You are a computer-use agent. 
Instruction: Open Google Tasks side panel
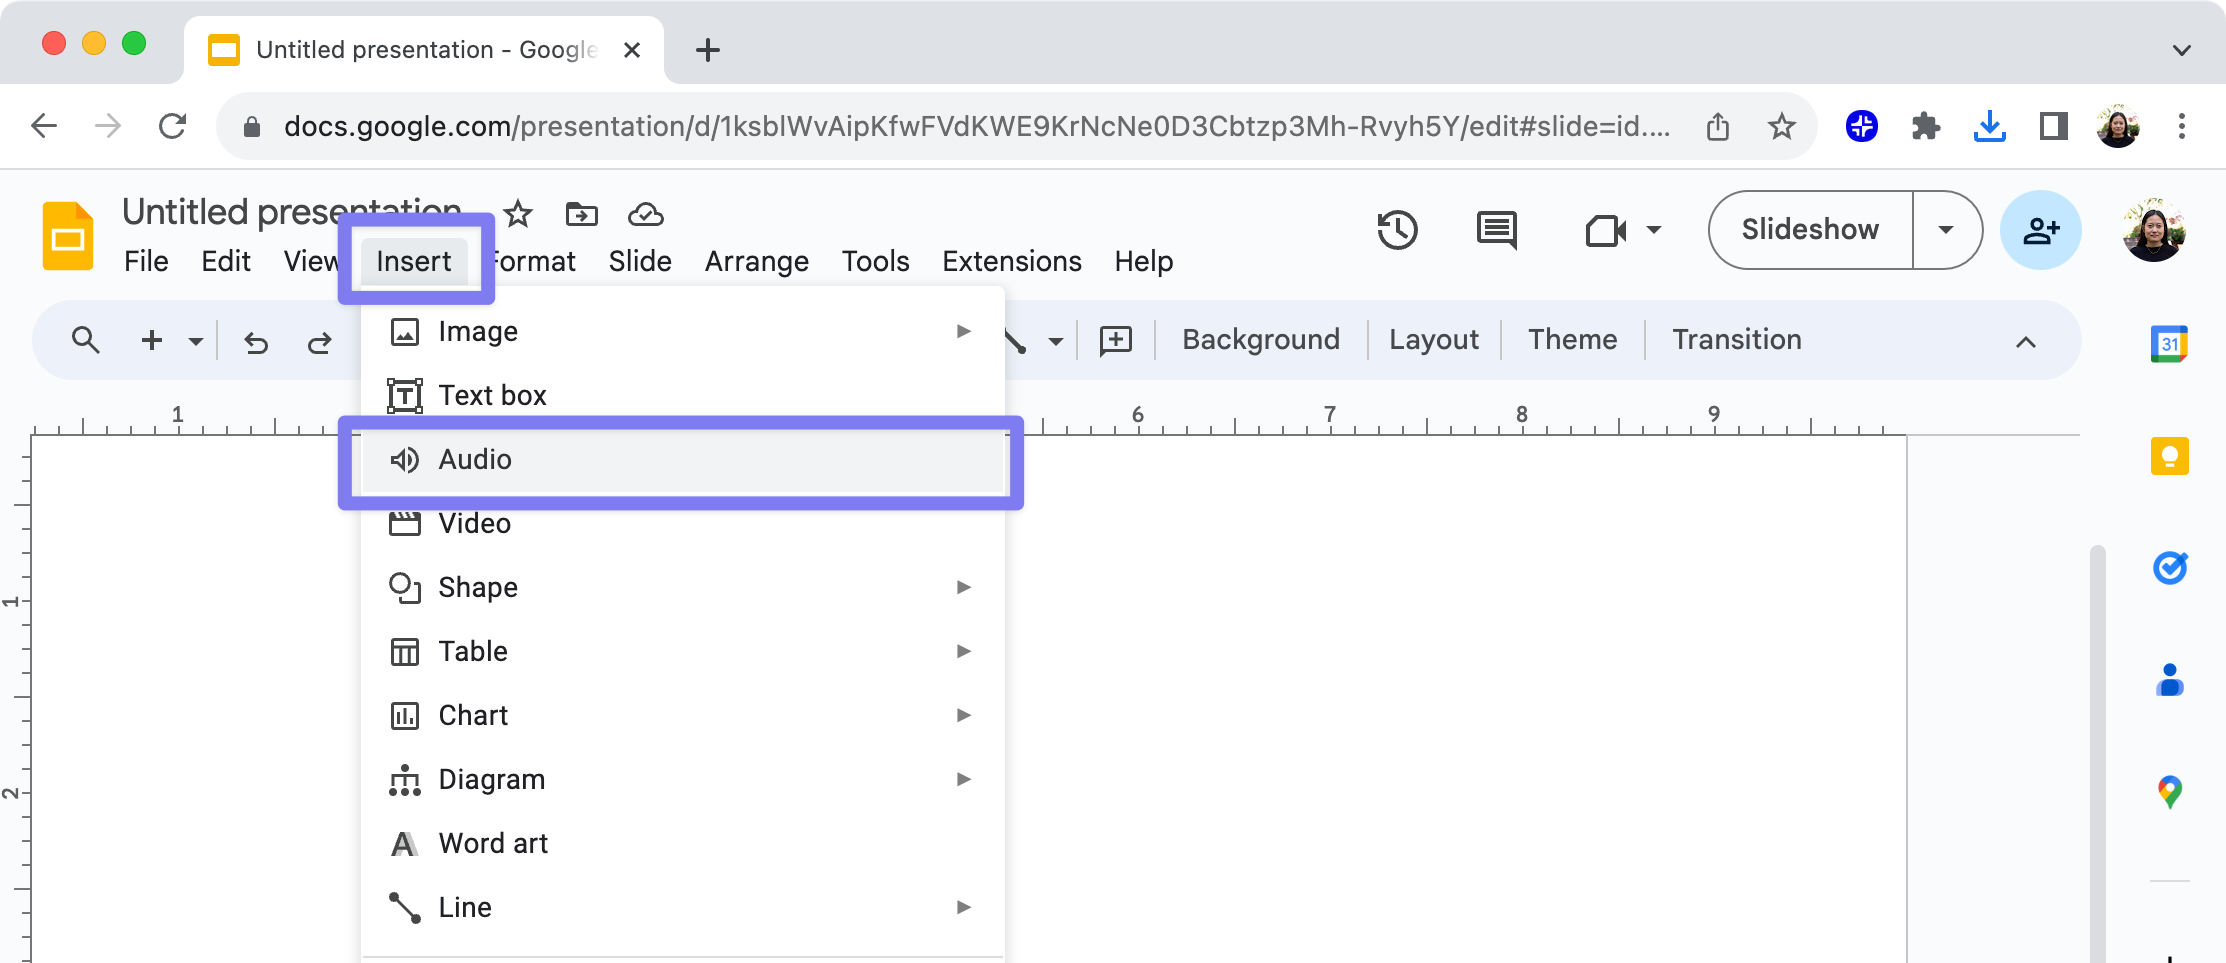click(x=2169, y=568)
